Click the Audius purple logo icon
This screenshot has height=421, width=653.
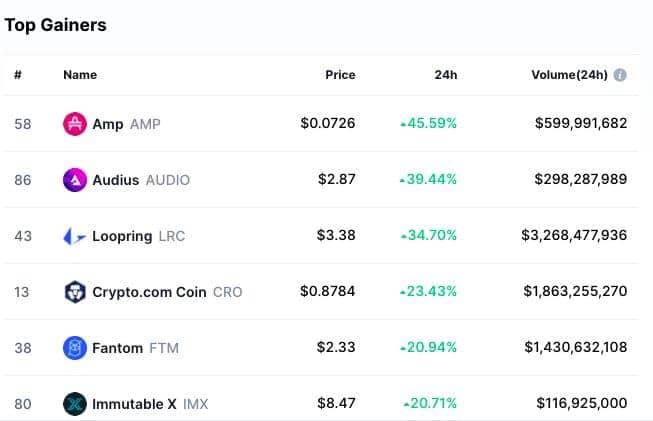pyautogui.click(x=75, y=180)
